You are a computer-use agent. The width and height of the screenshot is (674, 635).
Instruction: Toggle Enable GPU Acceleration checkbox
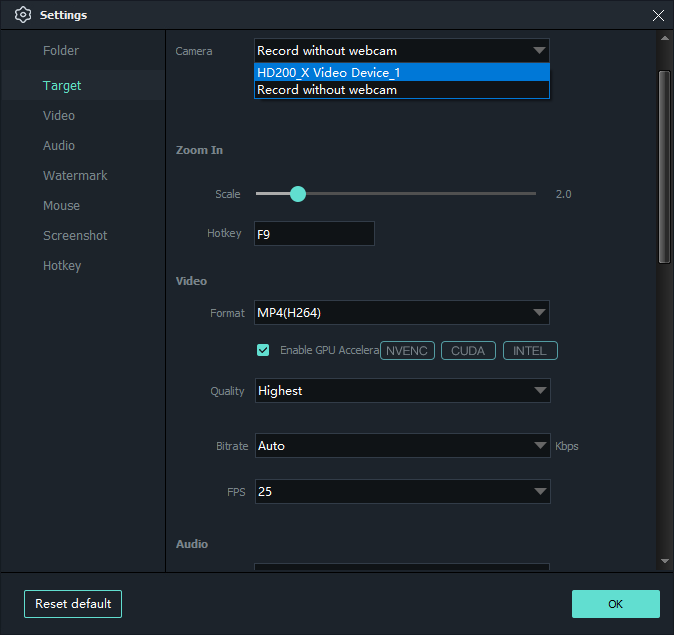pos(263,350)
